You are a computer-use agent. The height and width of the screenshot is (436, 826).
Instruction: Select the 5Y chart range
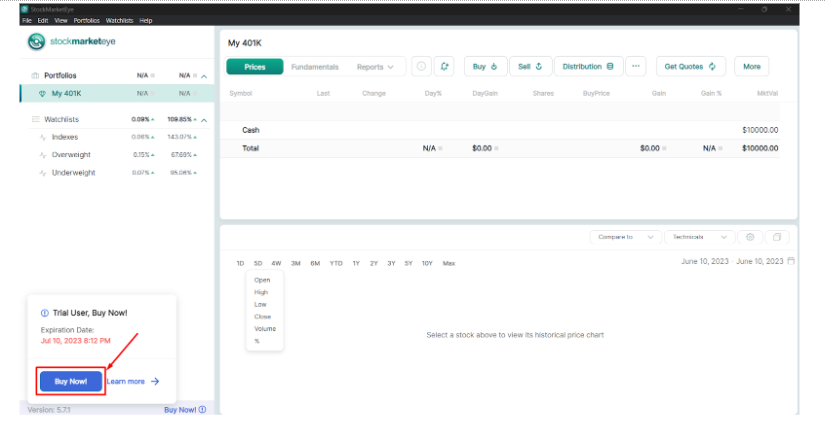tap(408, 263)
